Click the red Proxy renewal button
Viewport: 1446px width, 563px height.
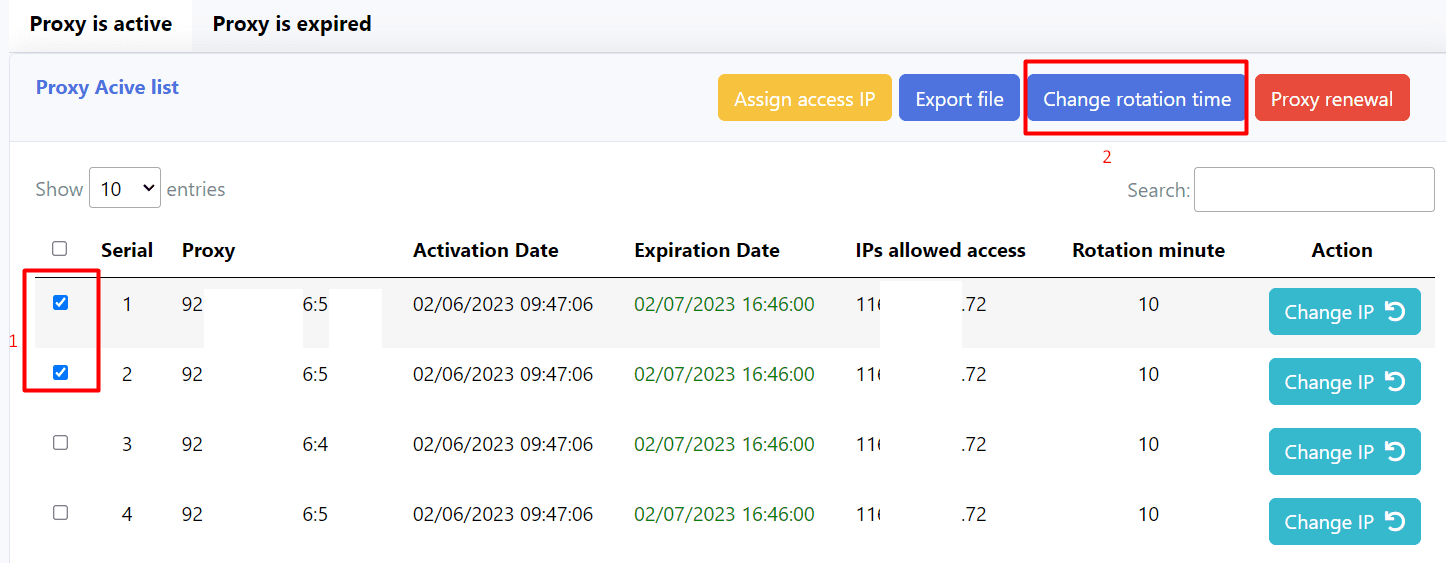coord(1331,98)
